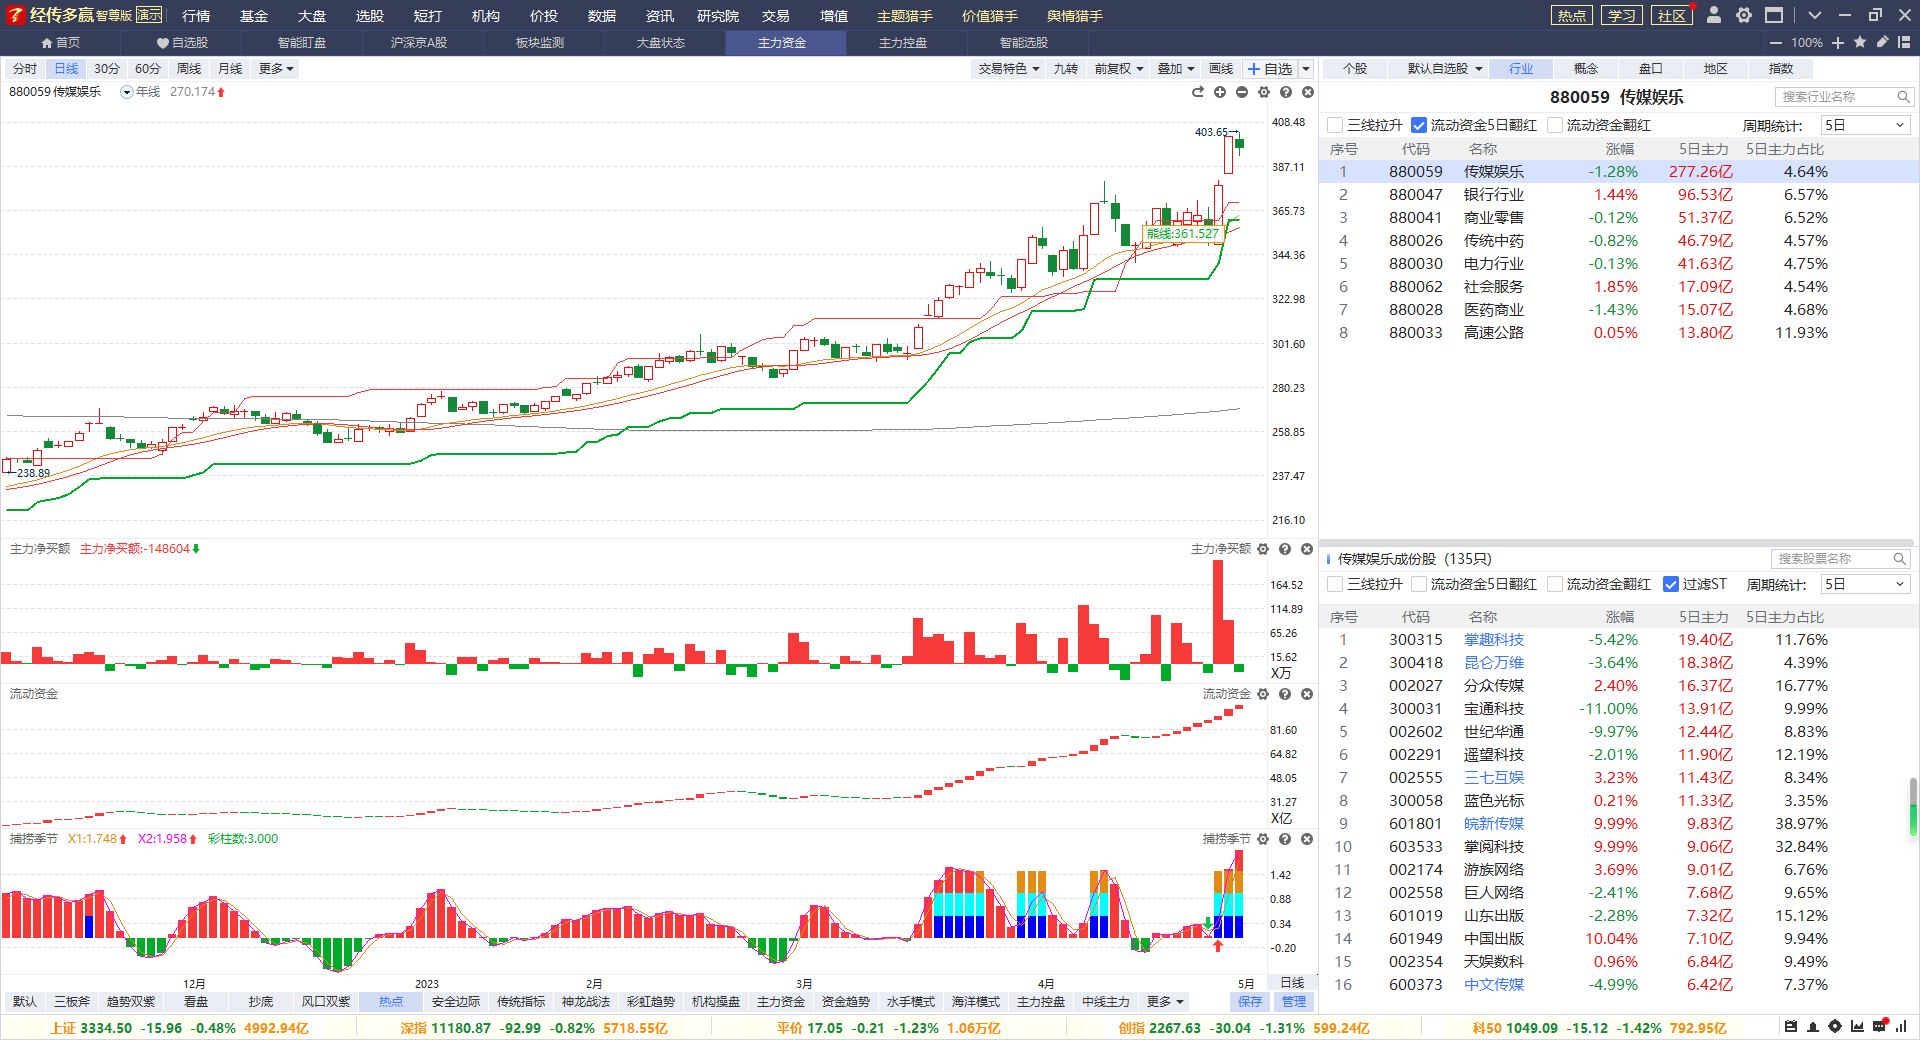Open the 交易特色 dropdown
The width and height of the screenshot is (1920, 1040).
1009,69
